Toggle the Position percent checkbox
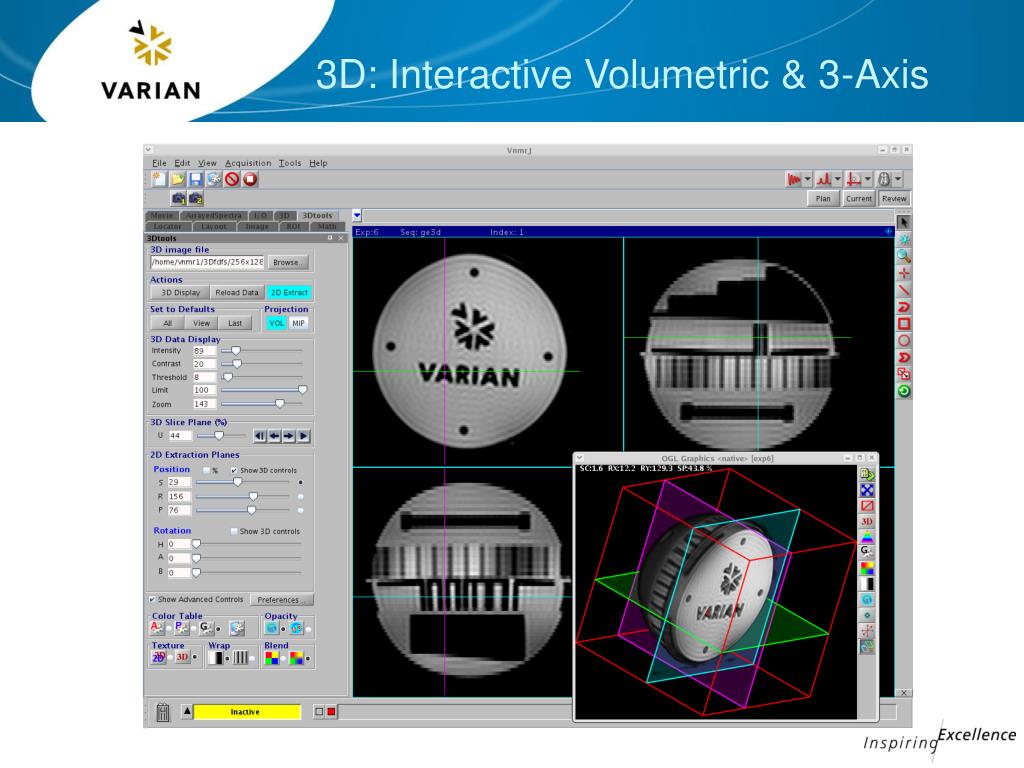The height and width of the screenshot is (768, 1024). pyautogui.click(x=206, y=470)
